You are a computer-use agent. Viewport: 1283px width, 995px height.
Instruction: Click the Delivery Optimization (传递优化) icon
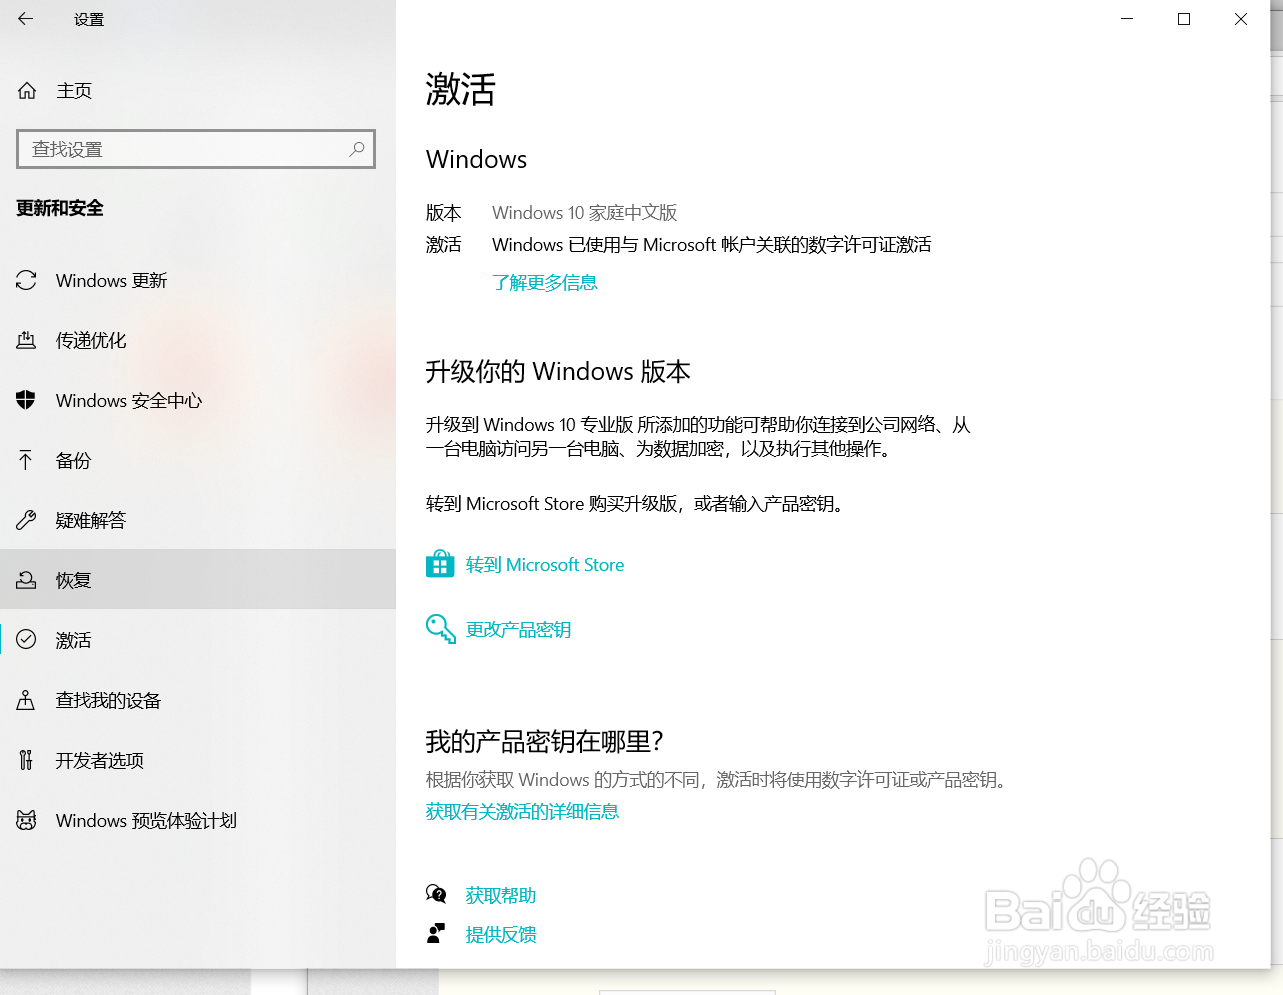[x=26, y=341]
